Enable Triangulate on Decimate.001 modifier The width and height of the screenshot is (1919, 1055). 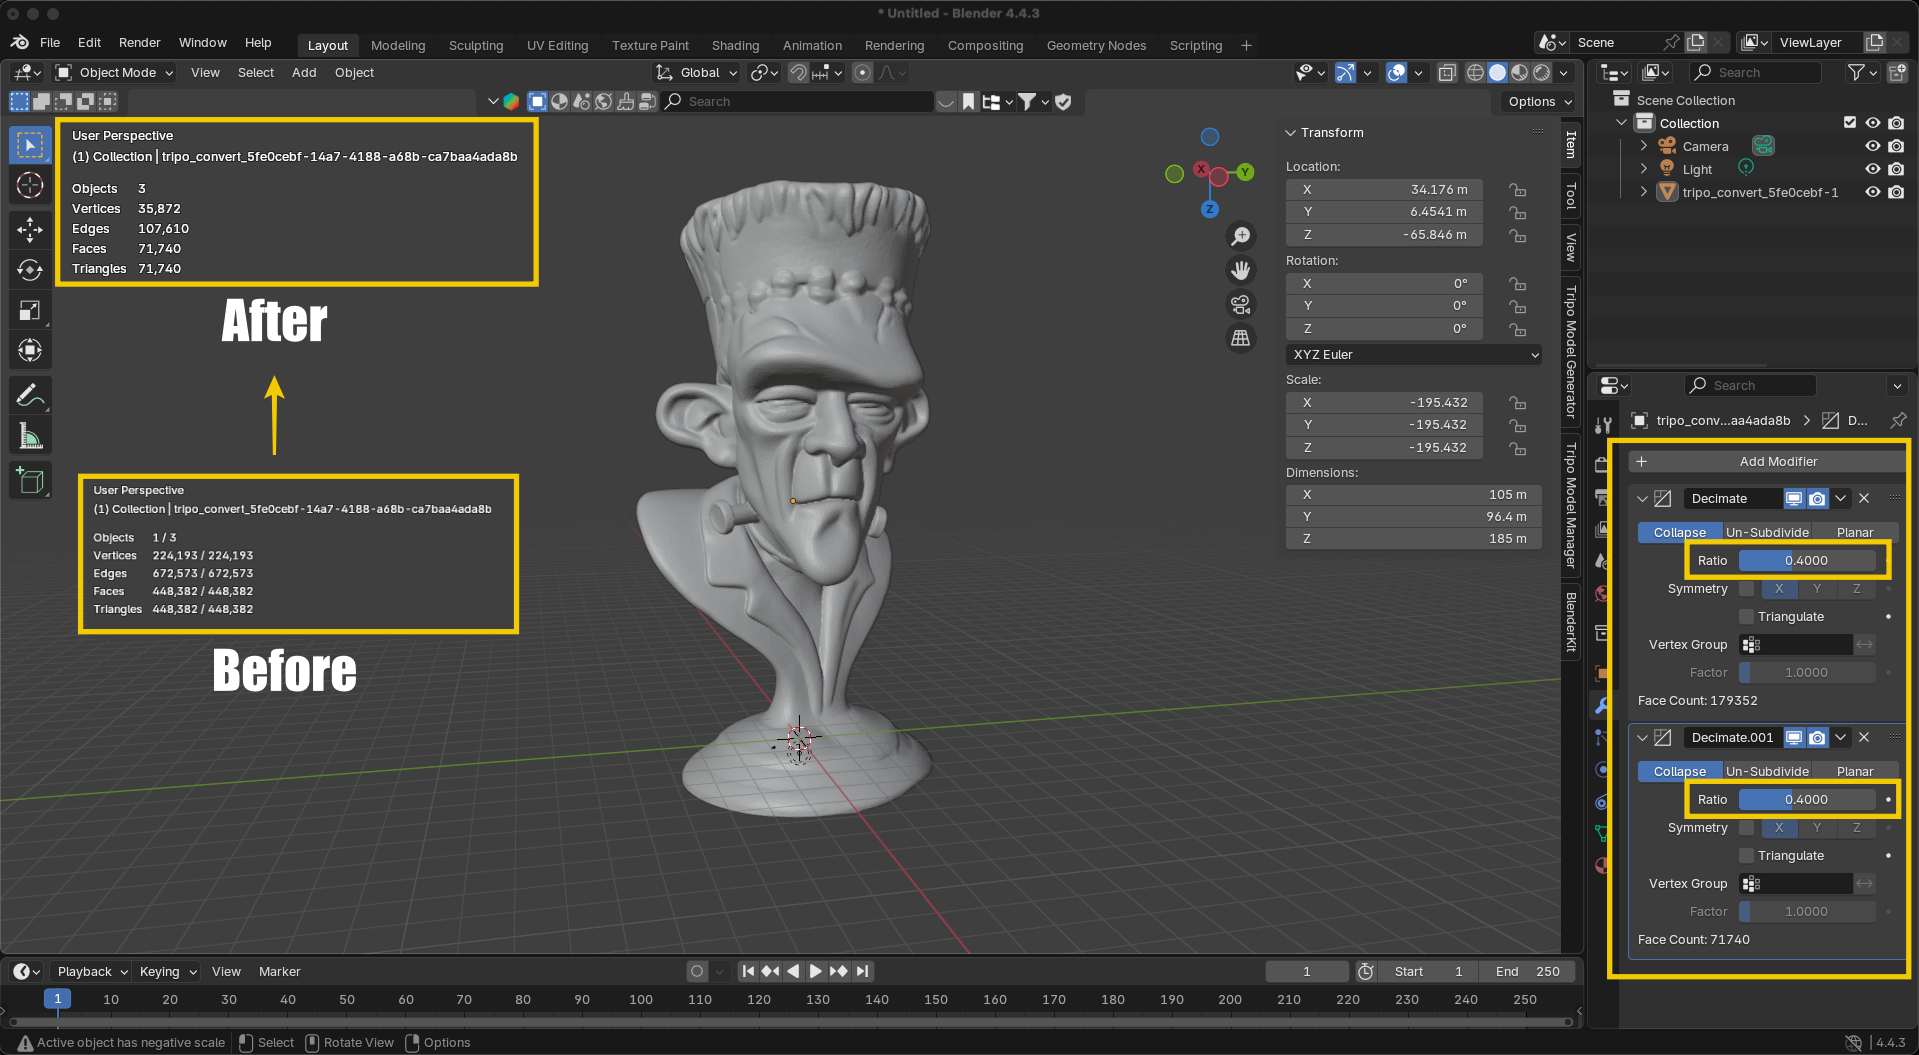tap(1747, 856)
